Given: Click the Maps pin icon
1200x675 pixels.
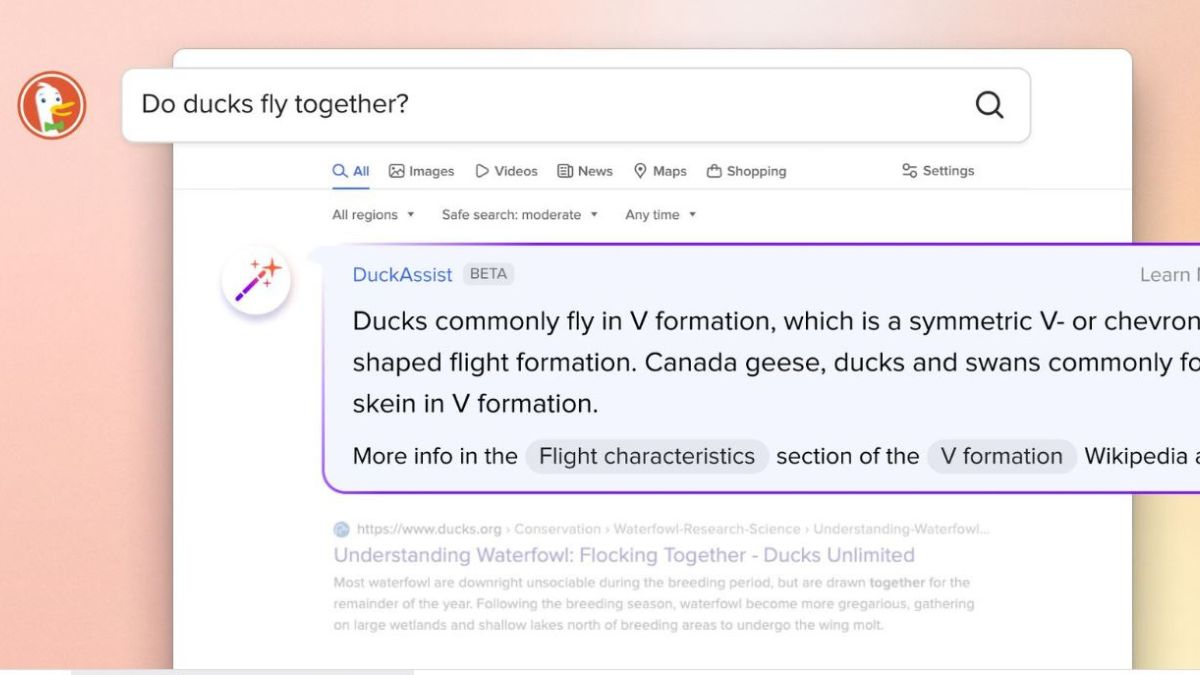Looking at the screenshot, I should click(641, 170).
